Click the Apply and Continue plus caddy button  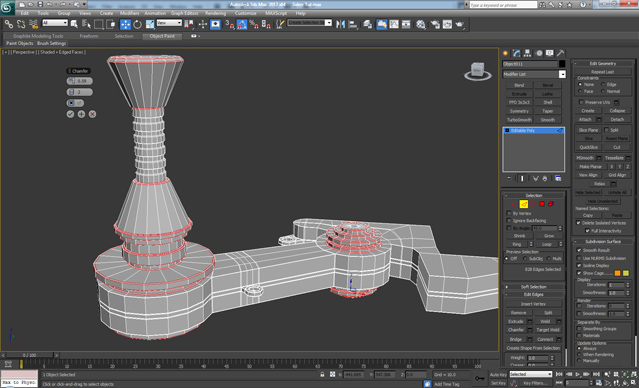coord(81,114)
